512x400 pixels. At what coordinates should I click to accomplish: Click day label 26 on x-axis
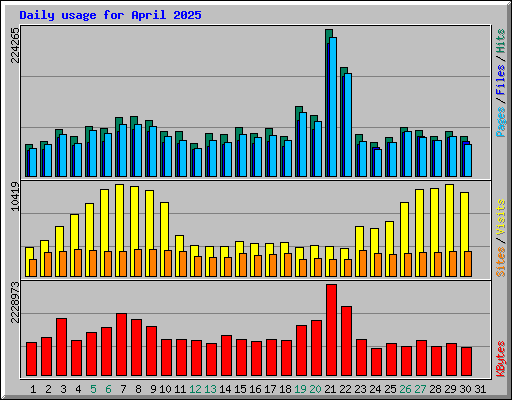(405, 389)
